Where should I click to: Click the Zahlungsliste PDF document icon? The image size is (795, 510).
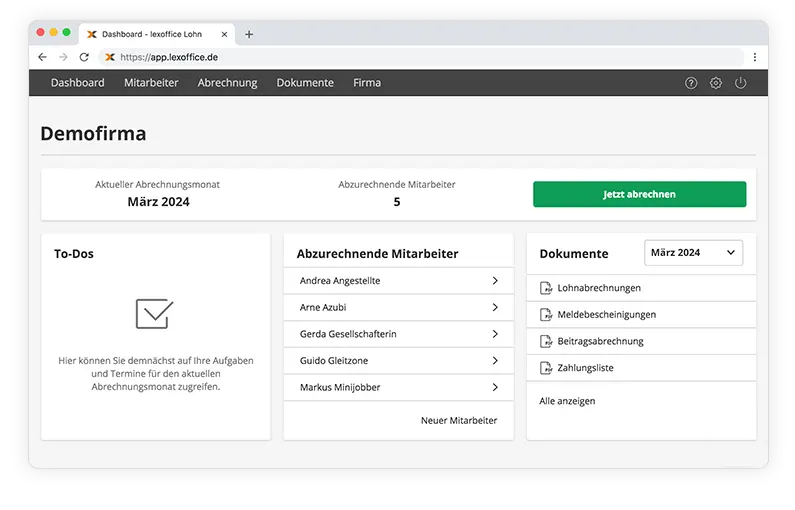point(546,368)
